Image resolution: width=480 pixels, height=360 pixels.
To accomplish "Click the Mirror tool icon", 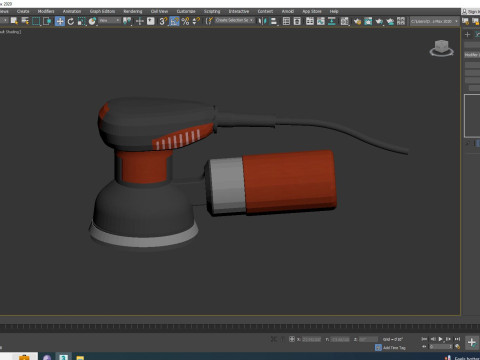I will 263,21.
